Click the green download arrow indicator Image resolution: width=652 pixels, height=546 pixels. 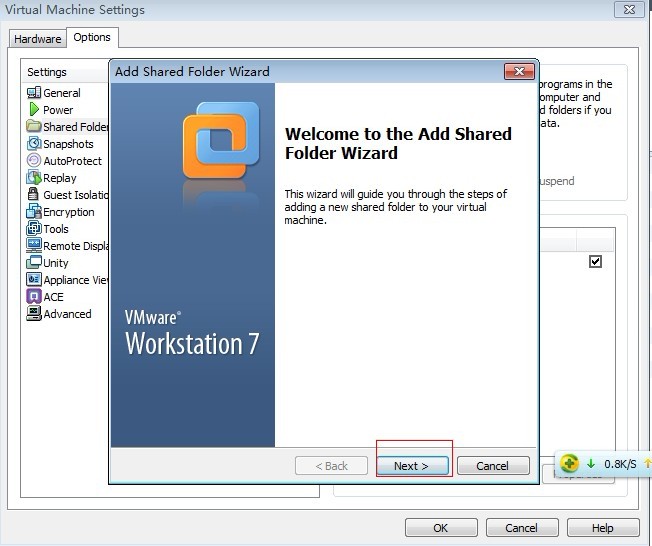591,464
